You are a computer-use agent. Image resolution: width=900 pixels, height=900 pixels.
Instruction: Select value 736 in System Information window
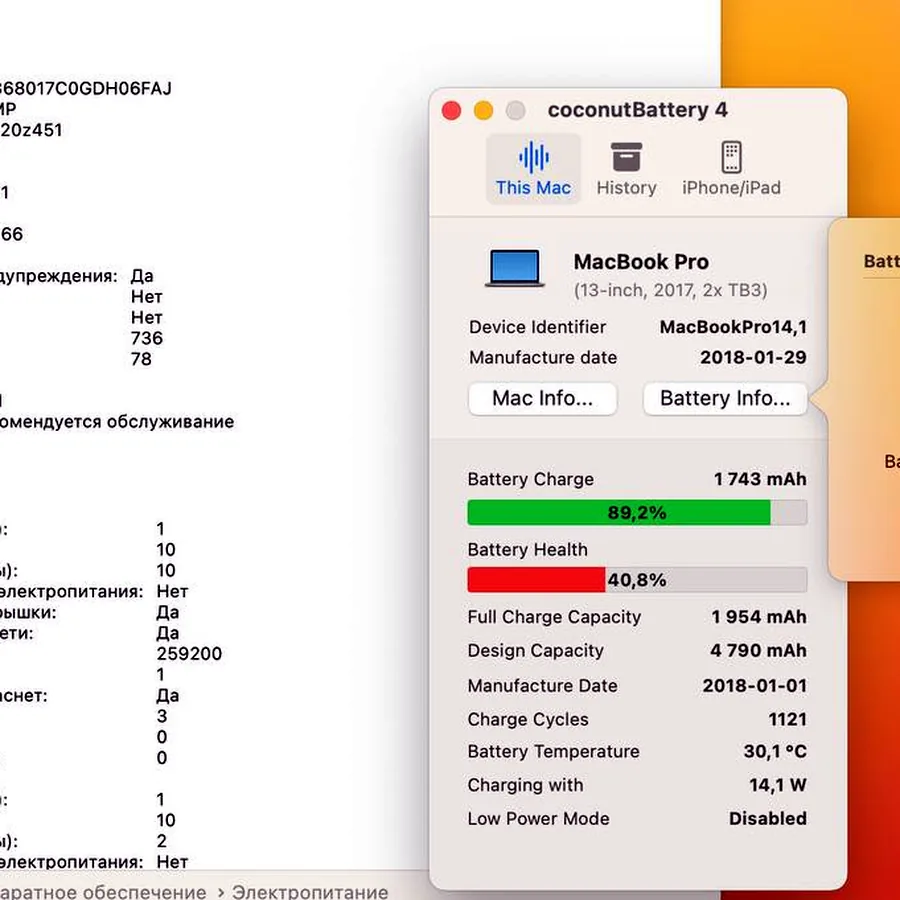pyautogui.click(x=147, y=338)
